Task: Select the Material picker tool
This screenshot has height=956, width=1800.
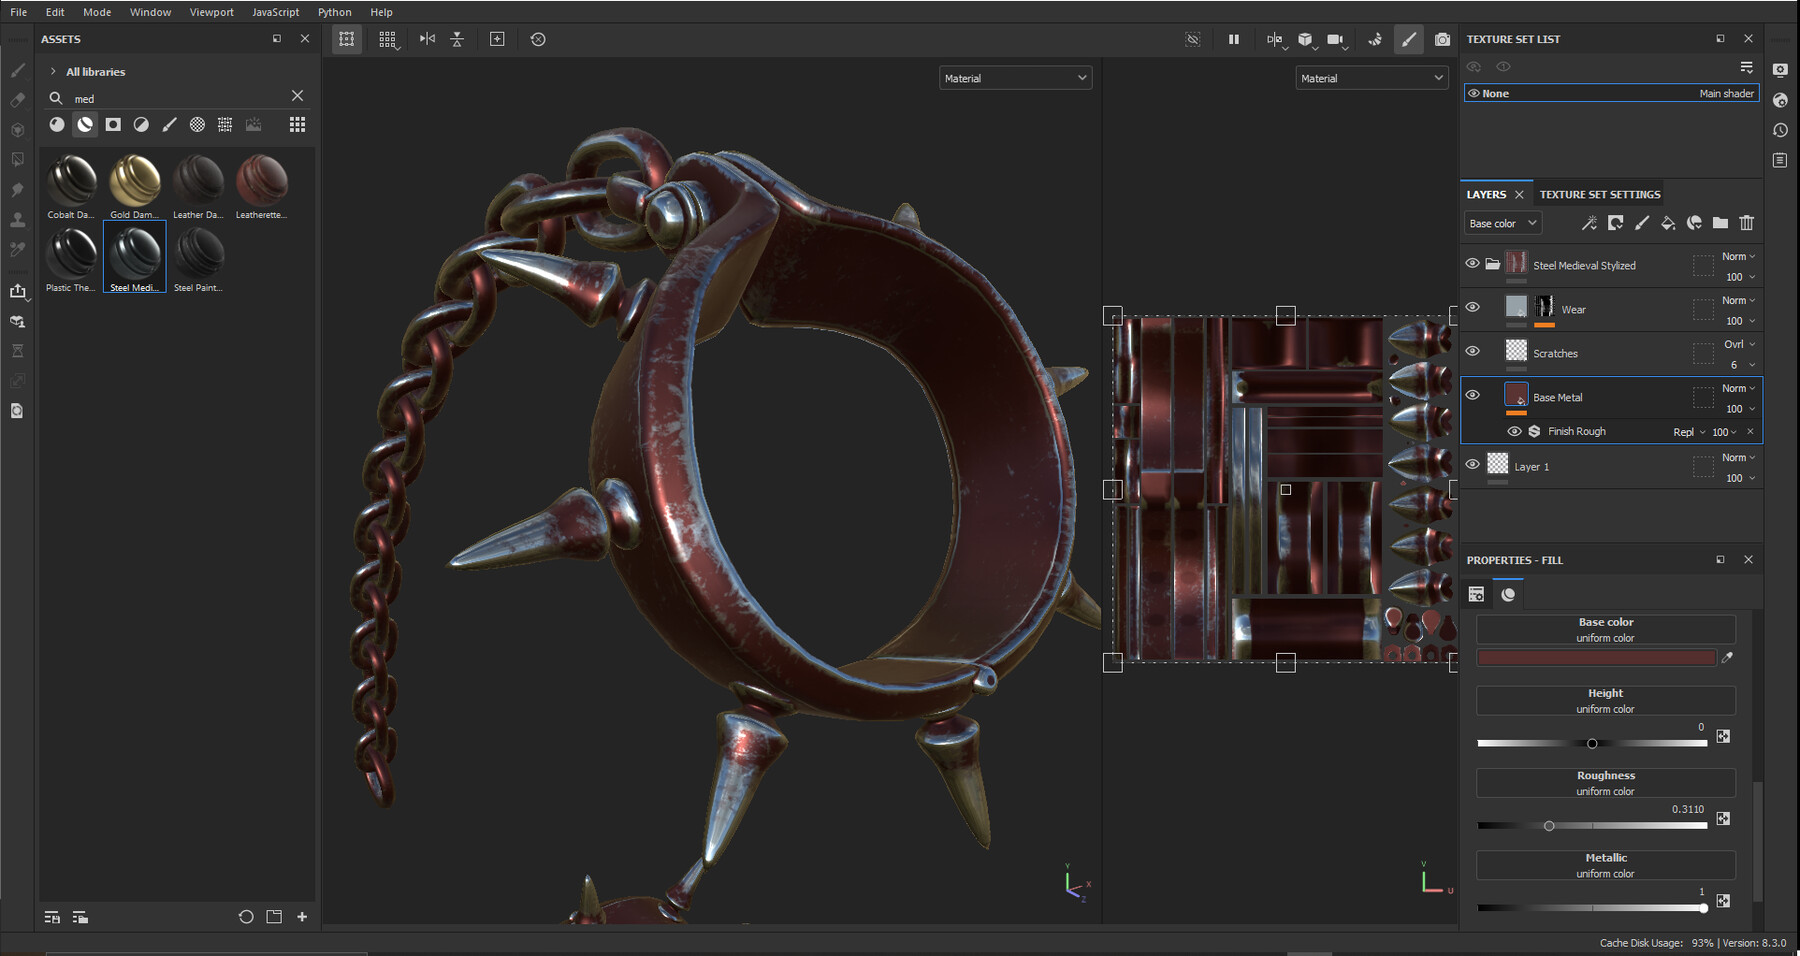Action: pyautogui.click(x=17, y=249)
